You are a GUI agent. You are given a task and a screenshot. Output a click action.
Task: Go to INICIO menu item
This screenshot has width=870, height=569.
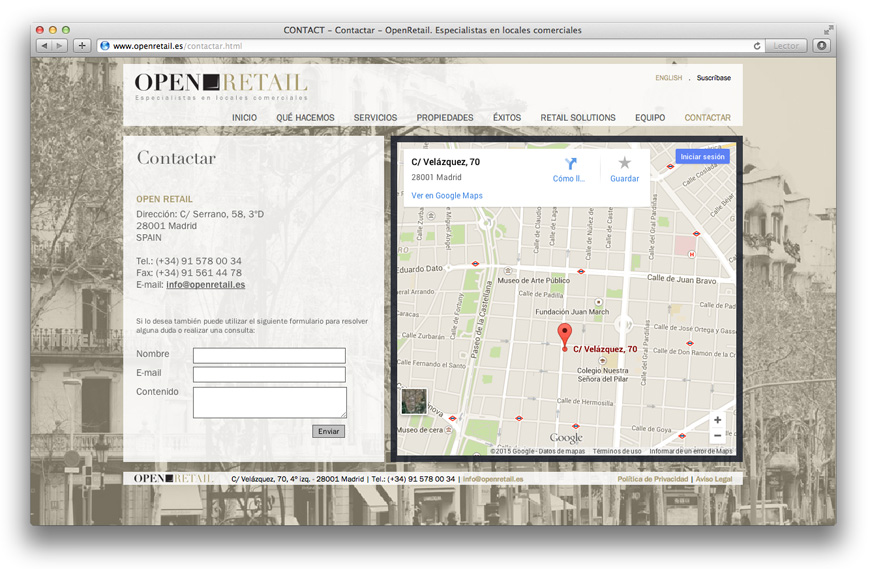pyautogui.click(x=244, y=118)
